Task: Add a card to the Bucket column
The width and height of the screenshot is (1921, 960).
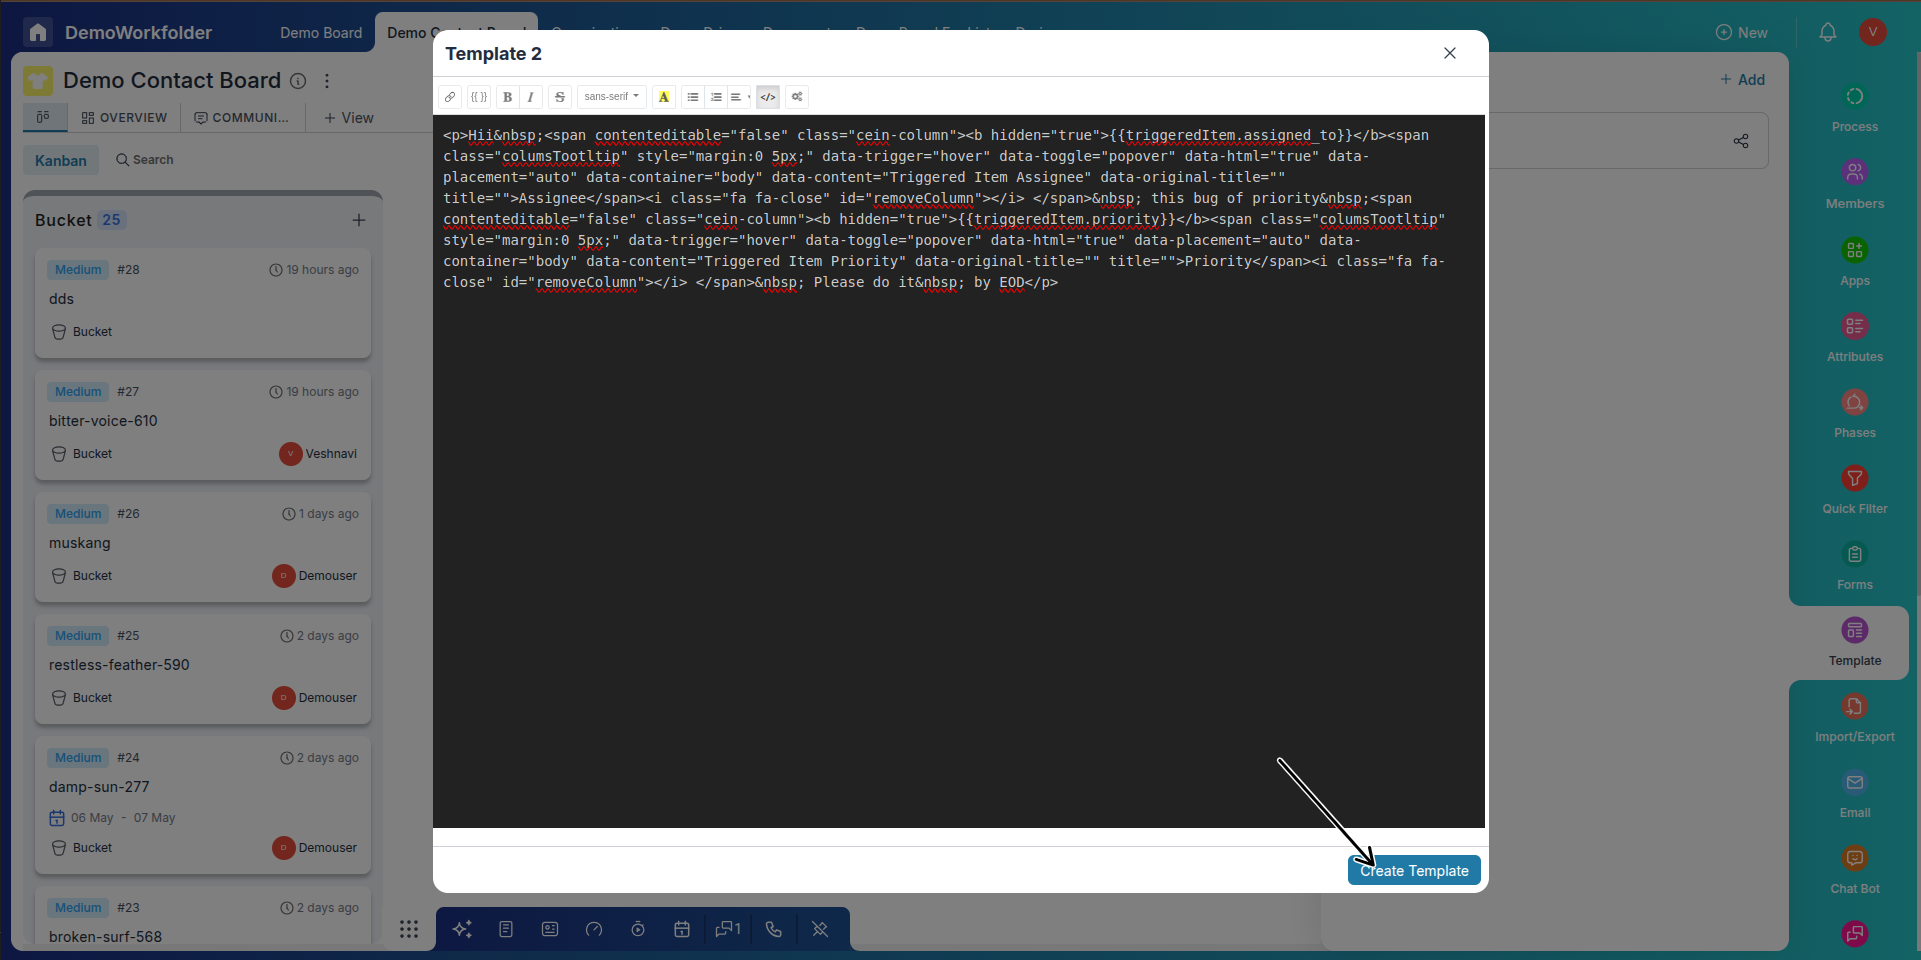Action: (359, 220)
